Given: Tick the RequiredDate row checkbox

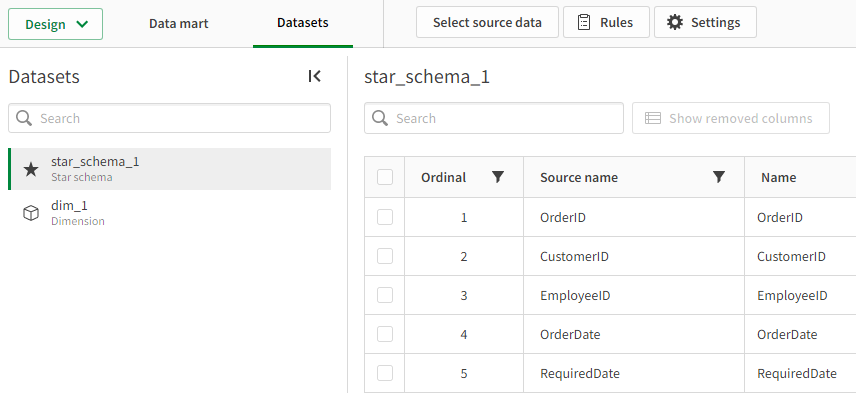Looking at the screenshot, I should [385, 373].
